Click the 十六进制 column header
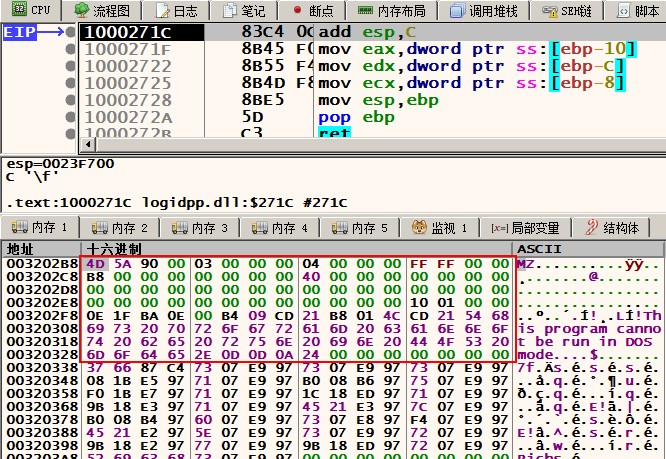The image size is (666, 459). pos(114,248)
